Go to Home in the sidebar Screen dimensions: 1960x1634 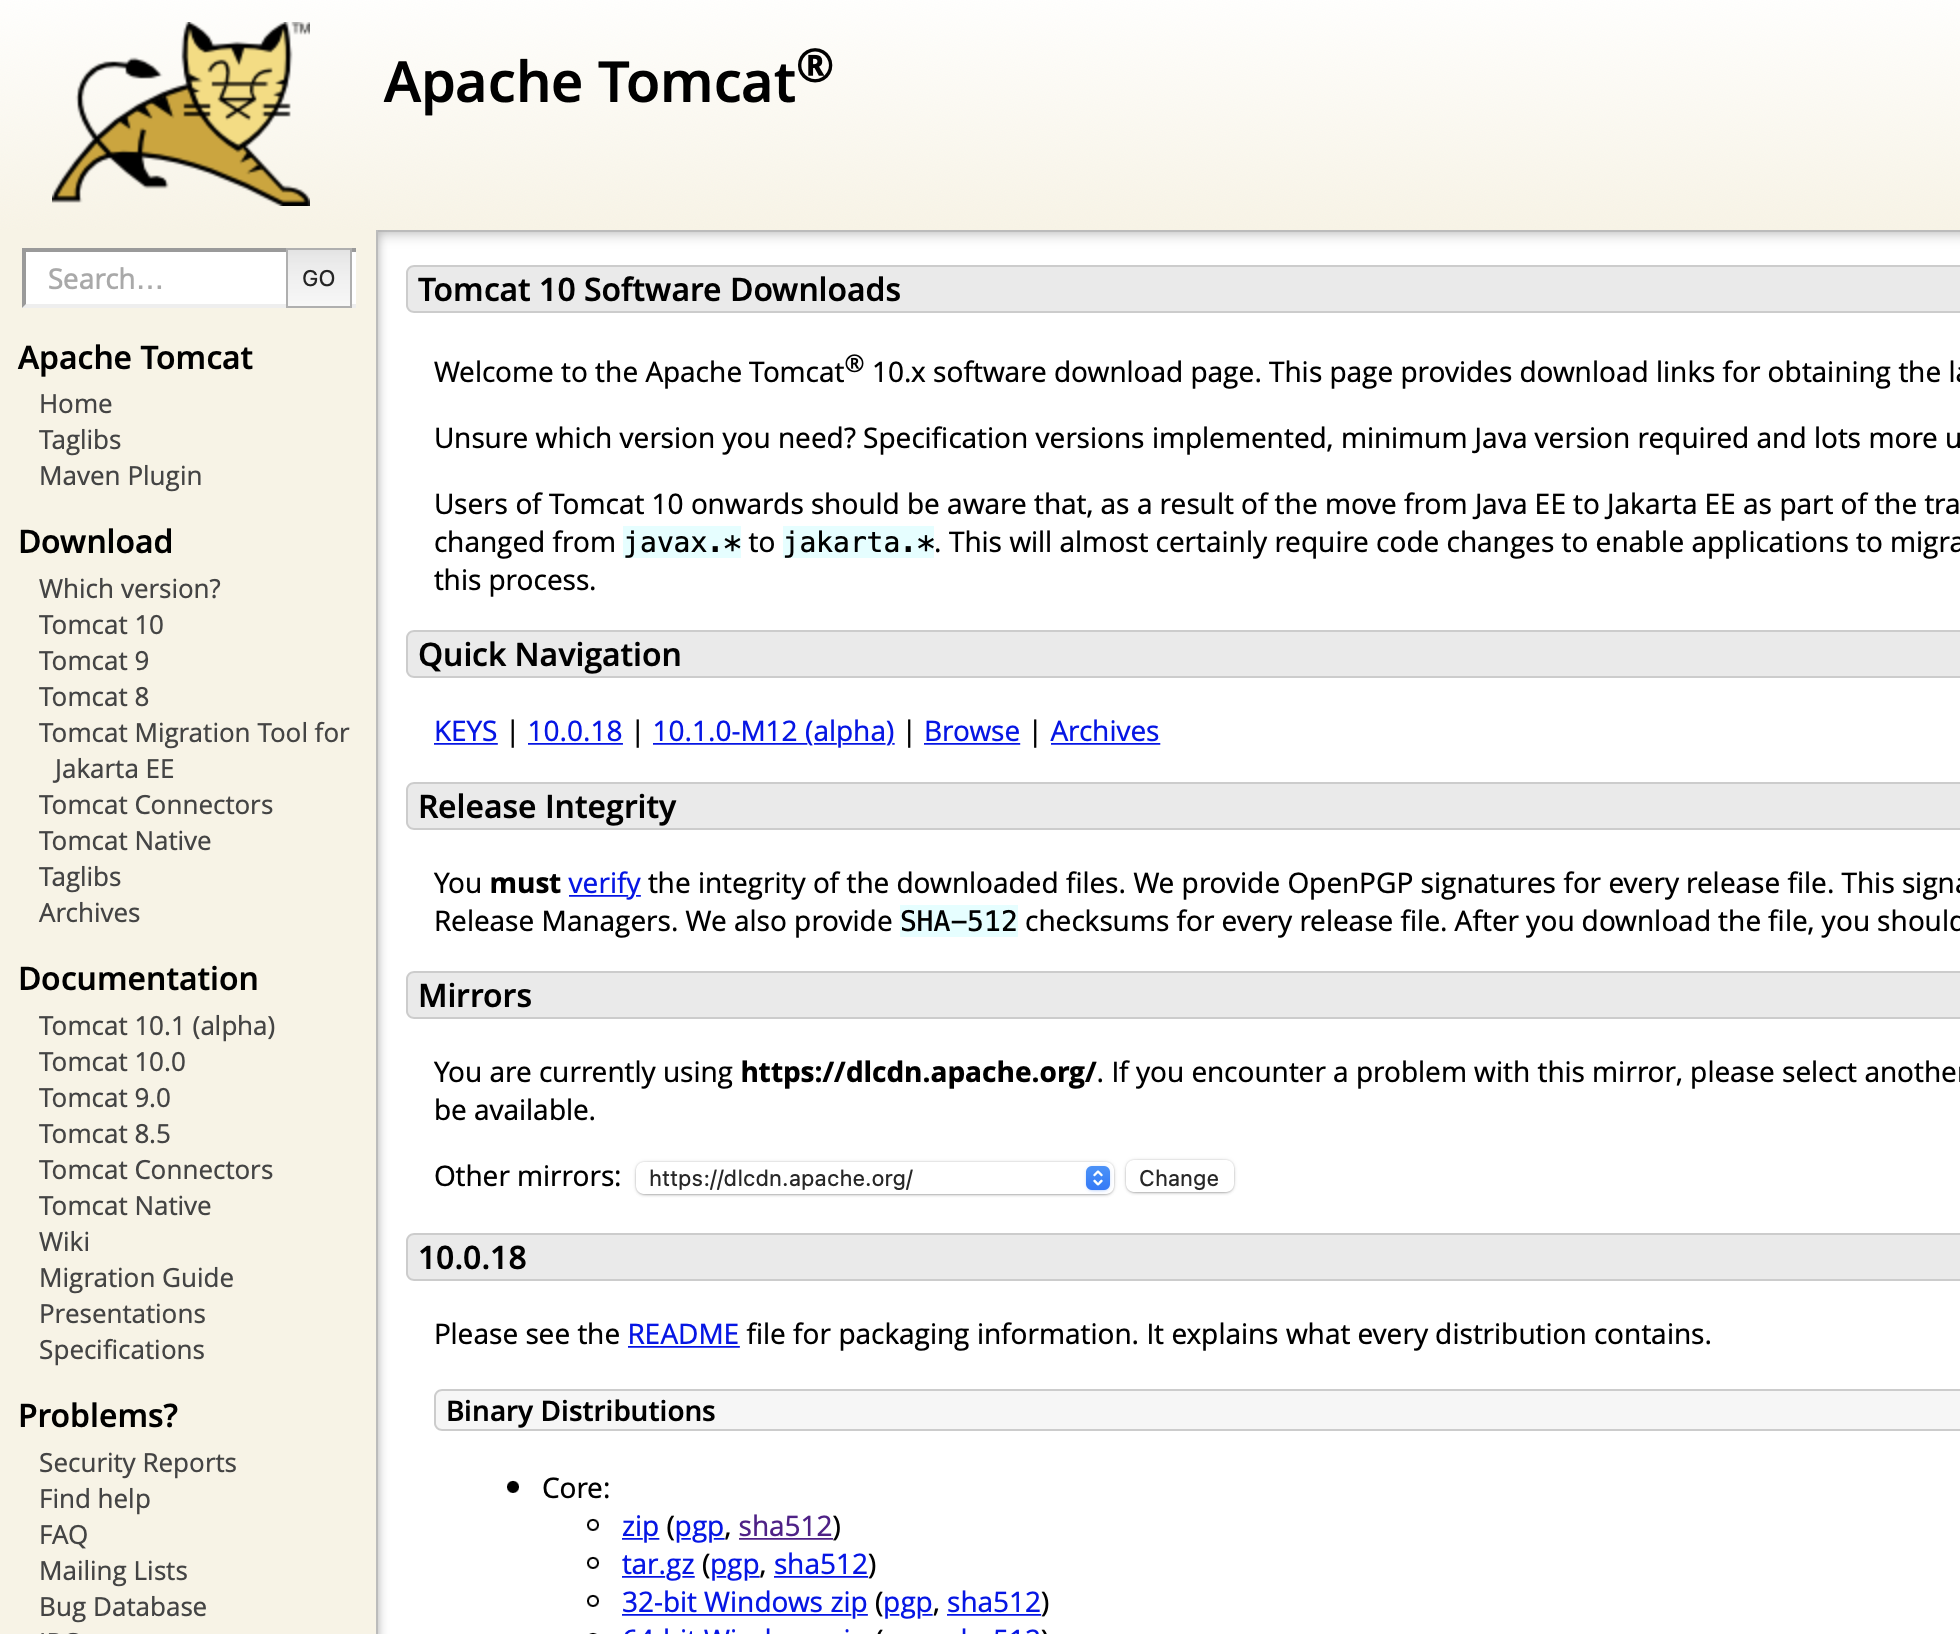point(76,404)
